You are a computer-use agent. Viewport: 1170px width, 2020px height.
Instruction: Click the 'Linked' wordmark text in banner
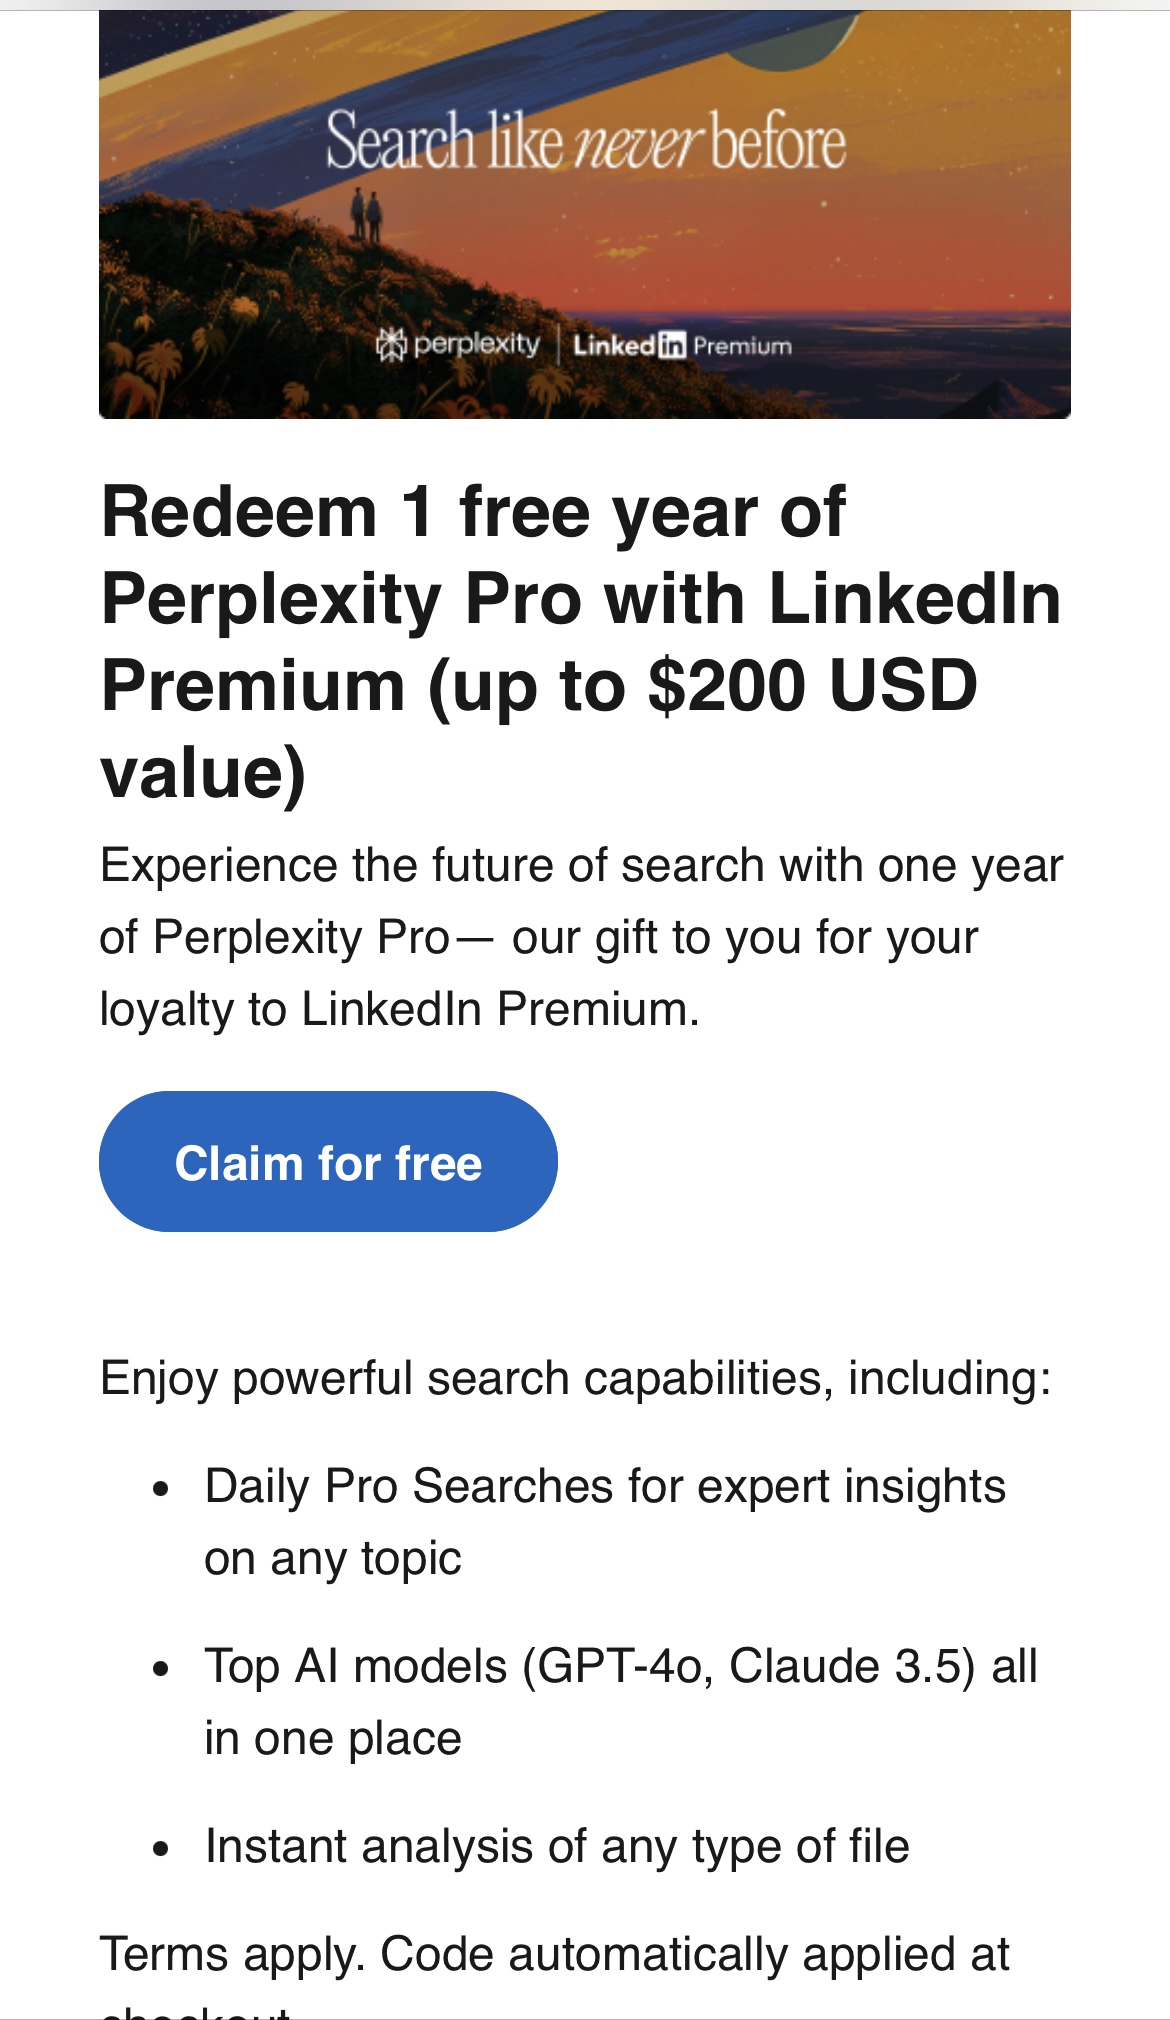tap(614, 346)
